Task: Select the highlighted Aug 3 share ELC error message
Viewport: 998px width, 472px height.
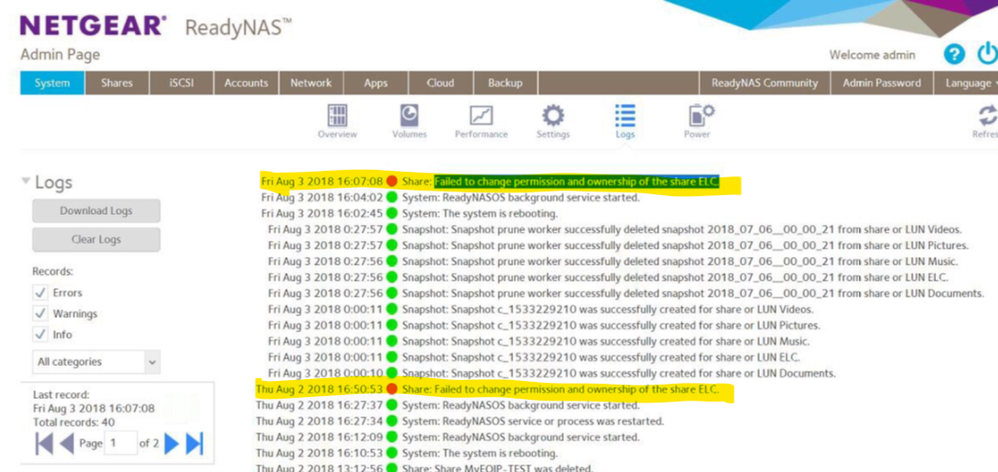Action: tap(577, 181)
